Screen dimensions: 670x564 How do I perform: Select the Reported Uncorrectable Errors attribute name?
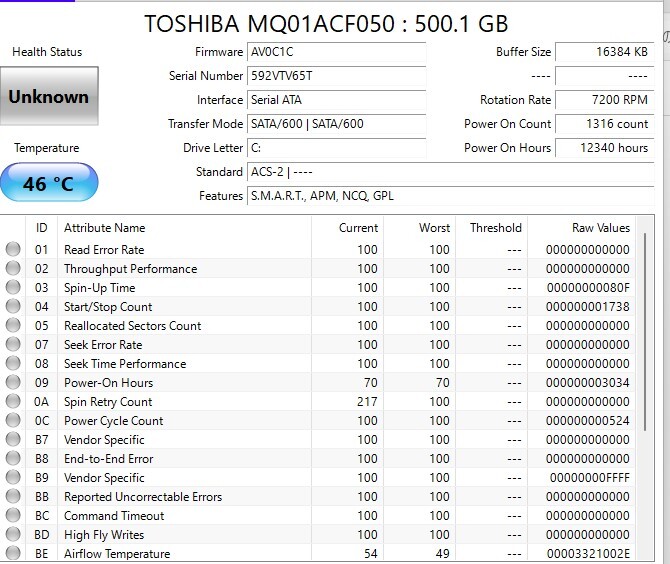(x=143, y=496)
